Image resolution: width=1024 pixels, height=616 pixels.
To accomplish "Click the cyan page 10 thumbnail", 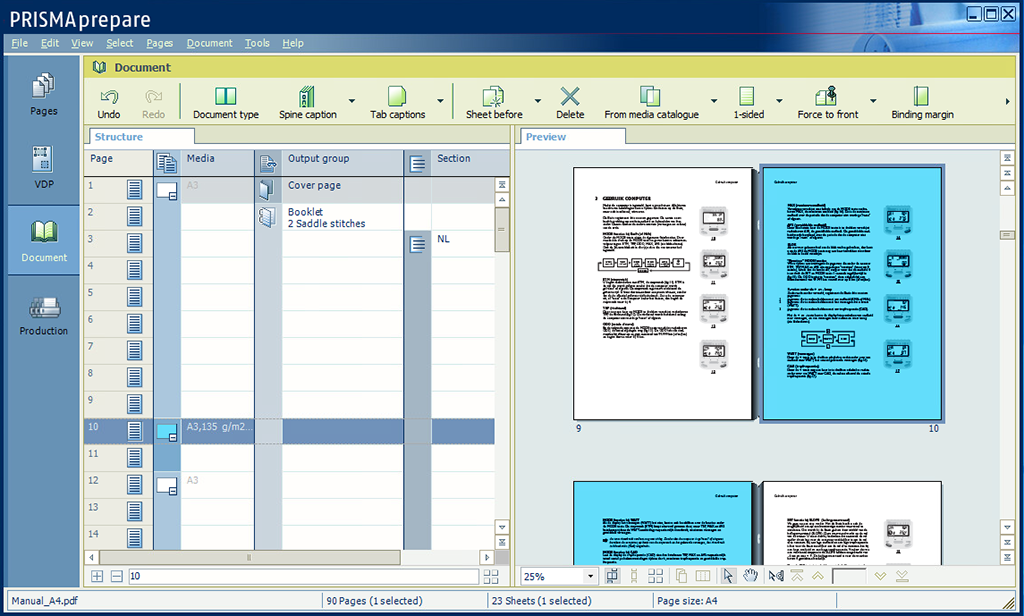I will pos(852,293).
